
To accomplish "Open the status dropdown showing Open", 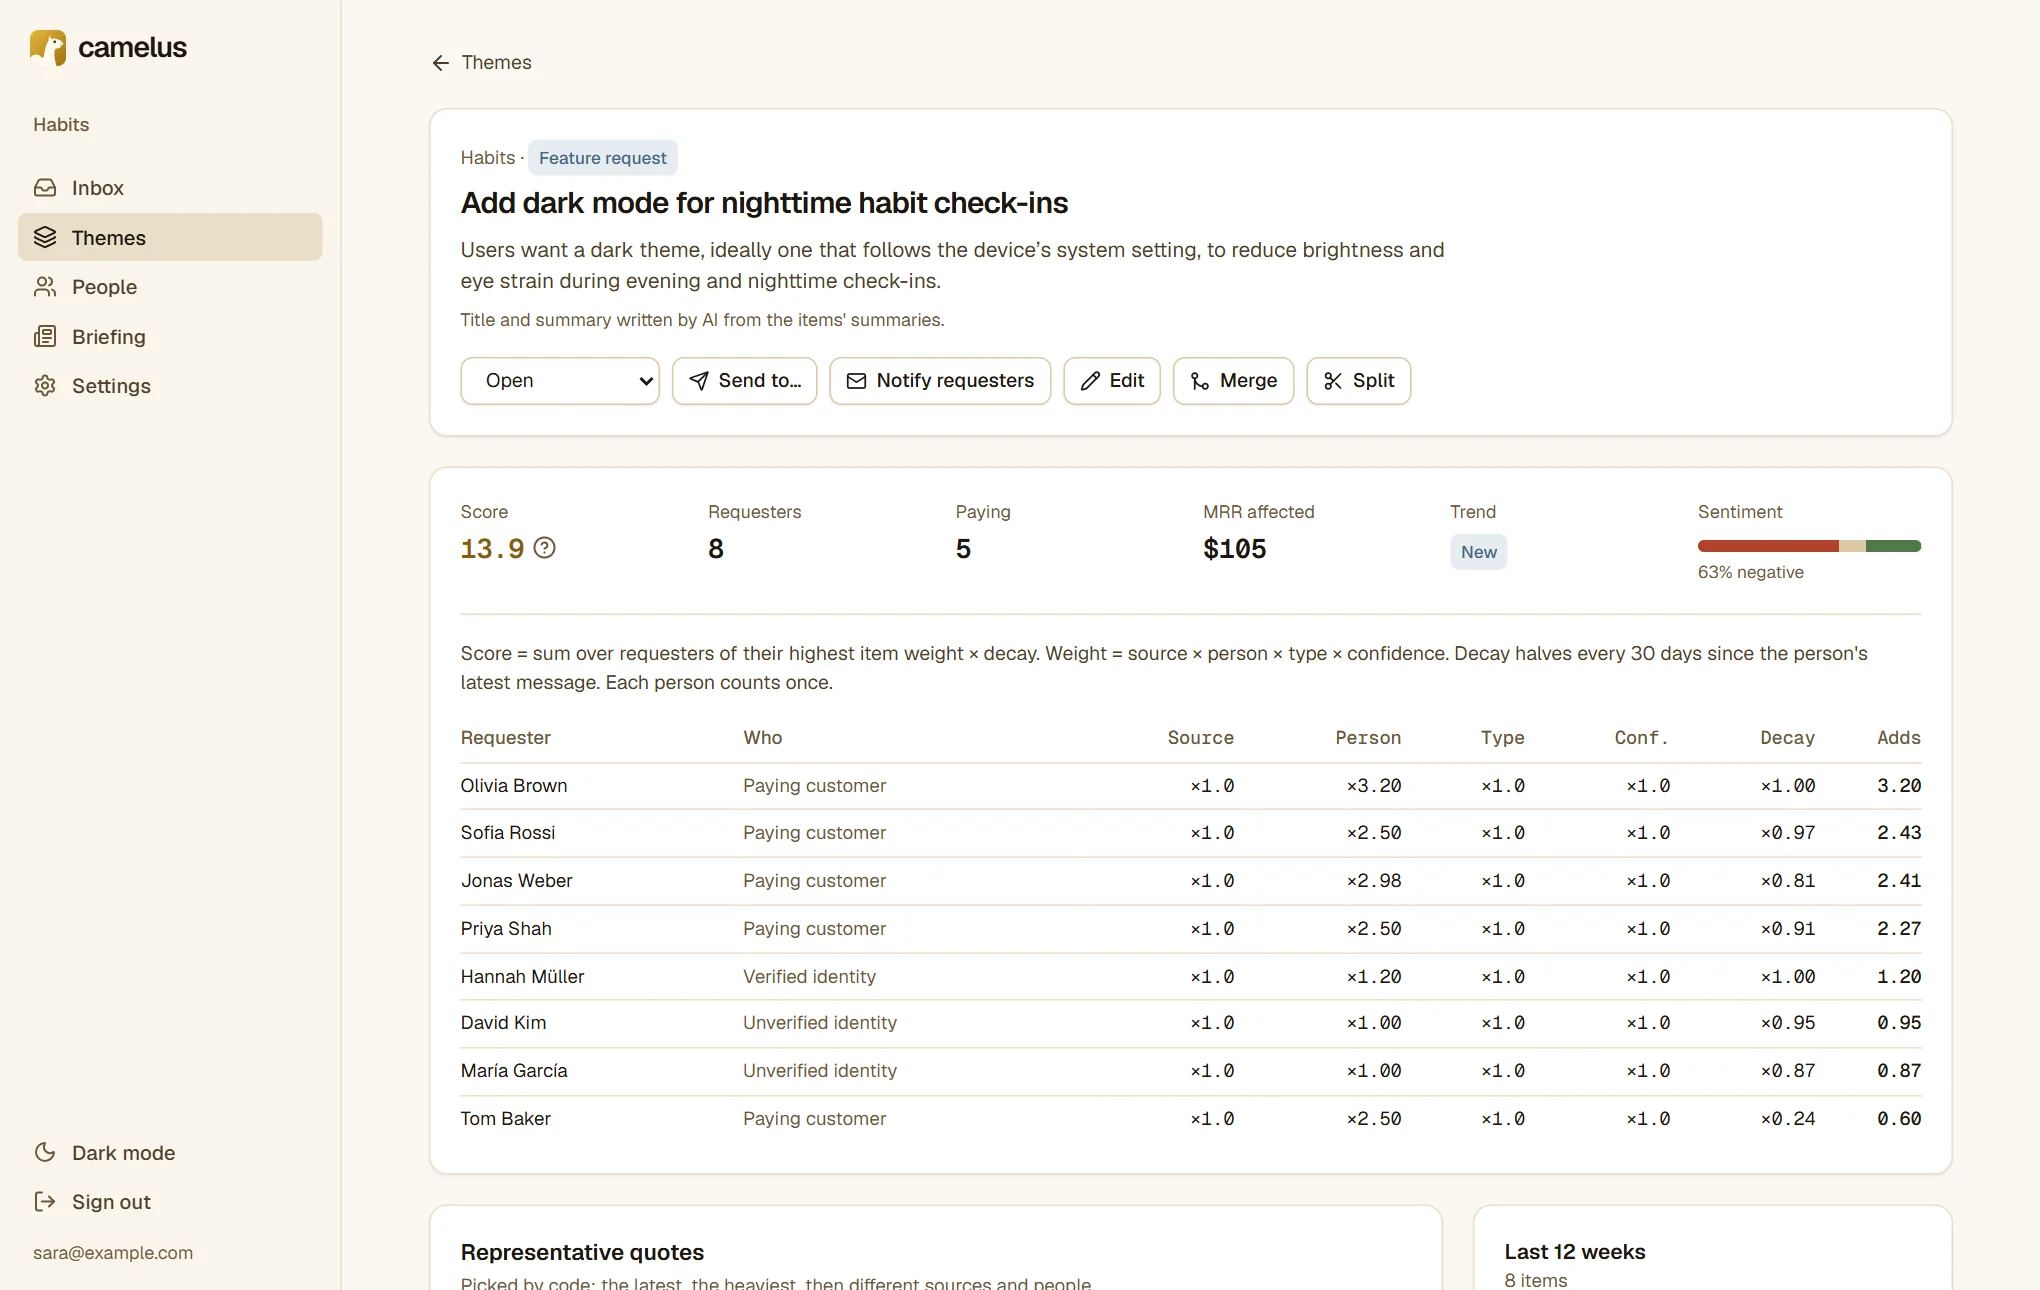I will [x=560, y=381].
